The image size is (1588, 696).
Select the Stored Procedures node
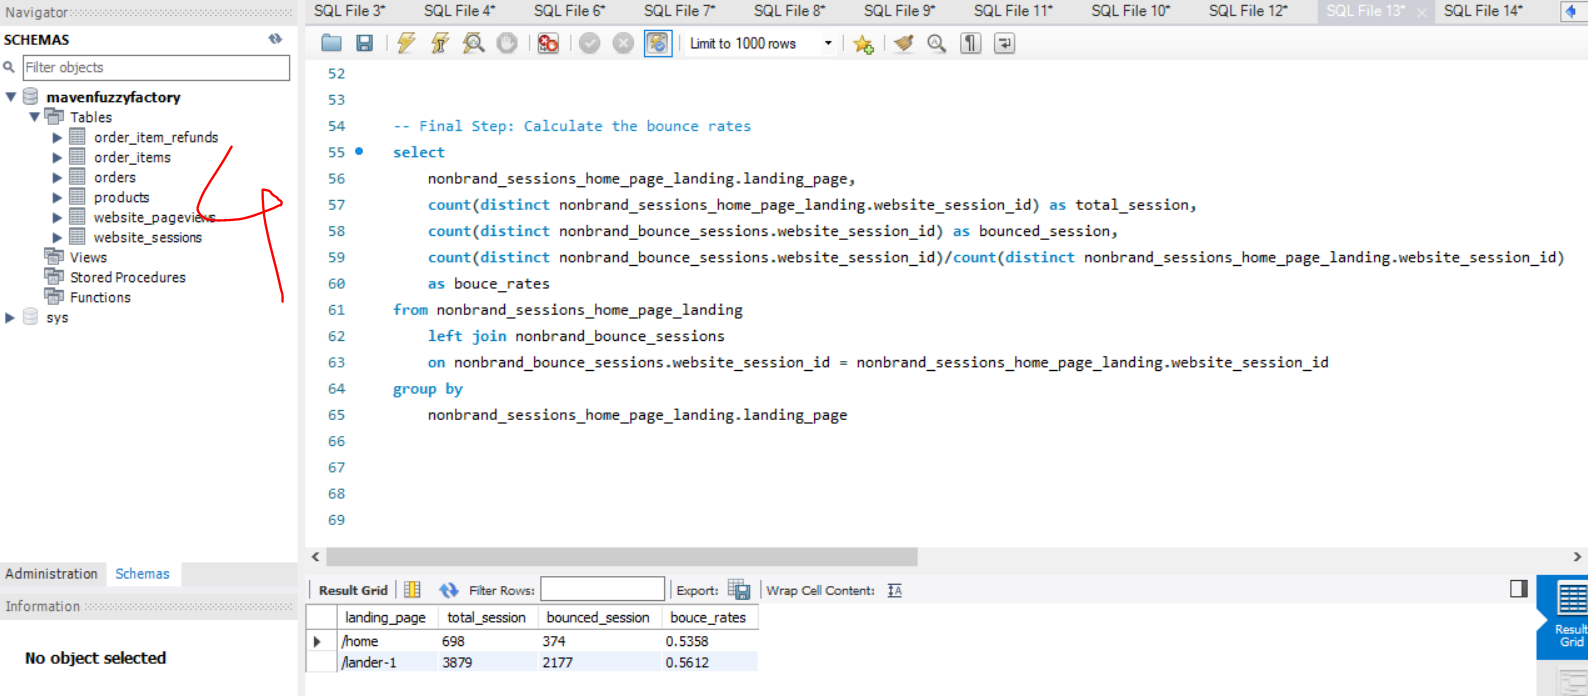tap(128, 277)
